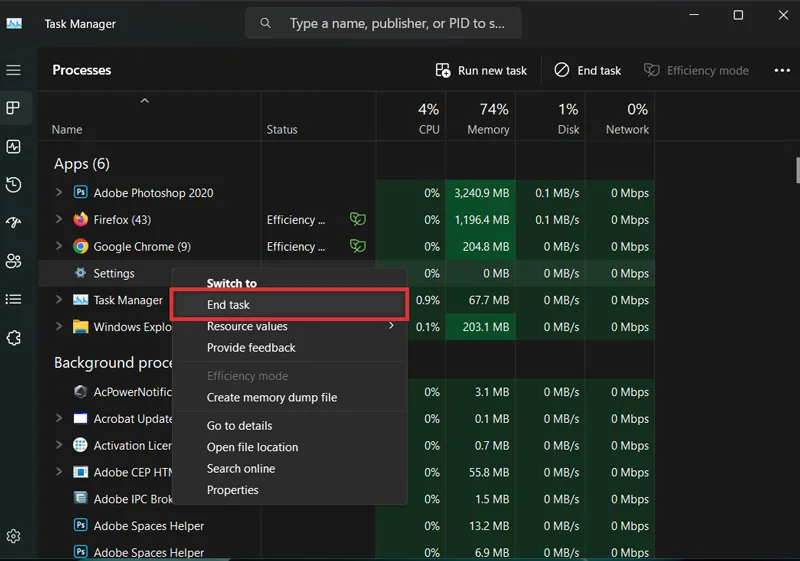Sort by the Status column header
Image resolution: width=800 pixels, height=561 pixels.
point(318,116)
